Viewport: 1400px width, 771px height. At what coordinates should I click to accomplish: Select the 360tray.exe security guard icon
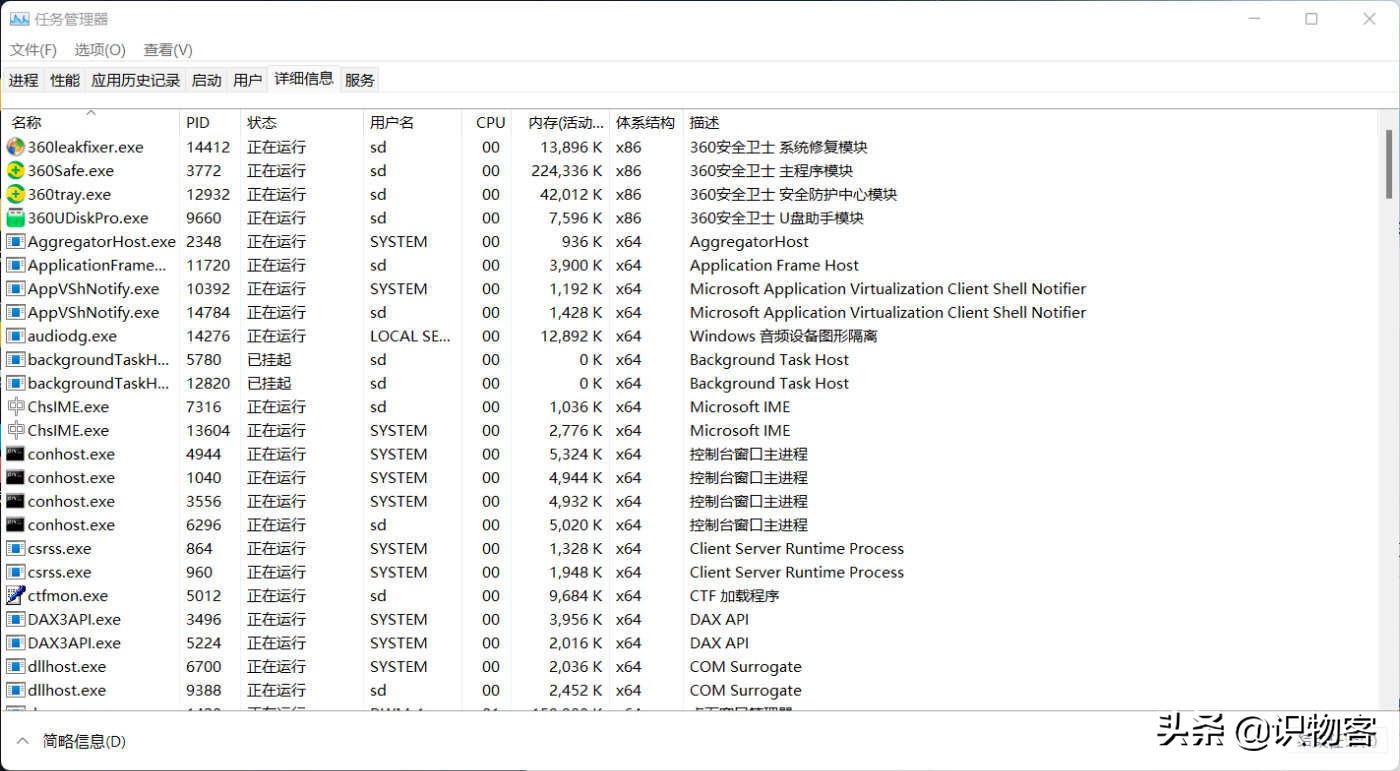(x=16, y=194)
